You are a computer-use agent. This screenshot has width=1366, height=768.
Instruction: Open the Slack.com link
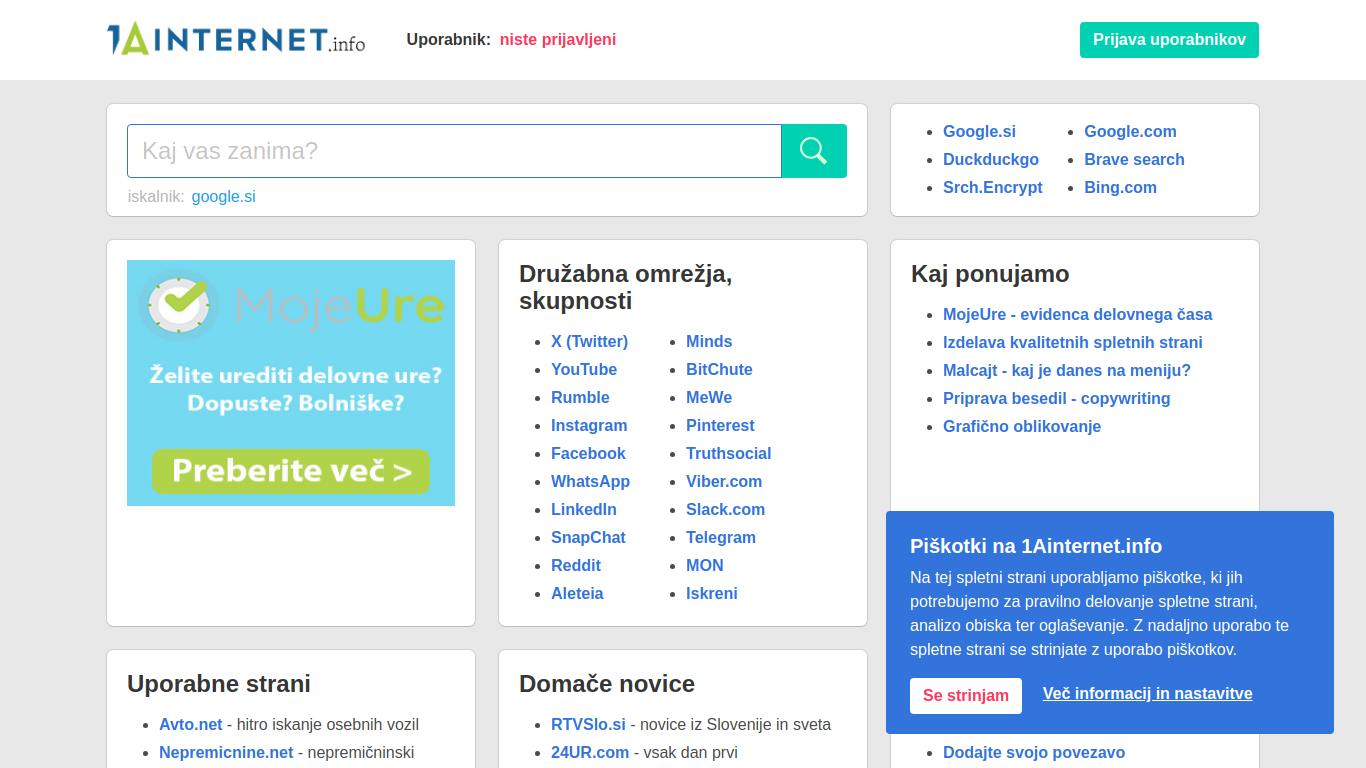coord(725,510)
